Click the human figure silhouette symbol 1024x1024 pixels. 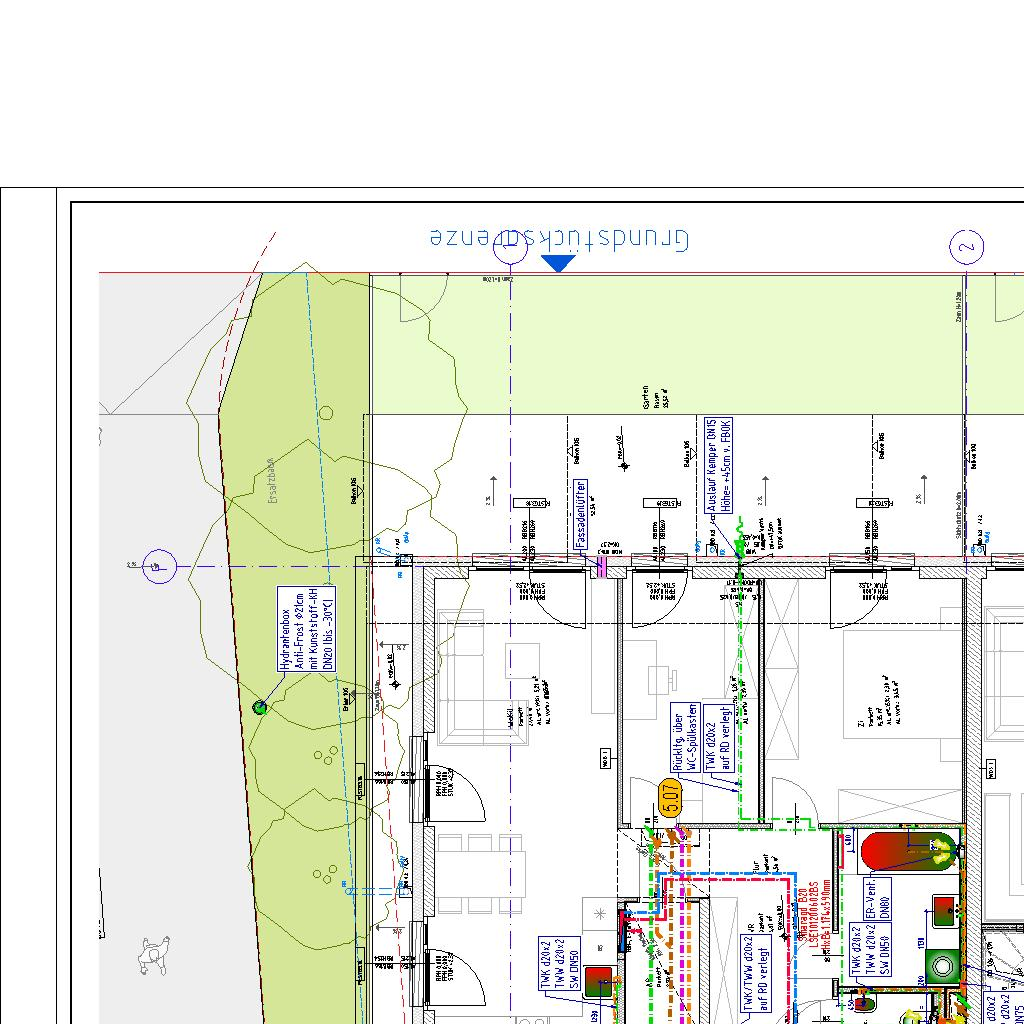tap(152, 955)
